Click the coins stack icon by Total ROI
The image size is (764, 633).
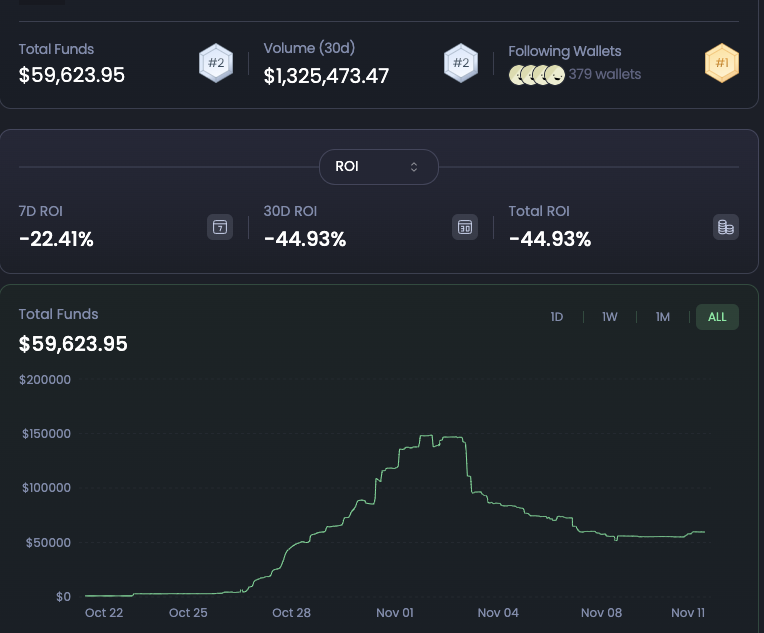tap(725, 227)
